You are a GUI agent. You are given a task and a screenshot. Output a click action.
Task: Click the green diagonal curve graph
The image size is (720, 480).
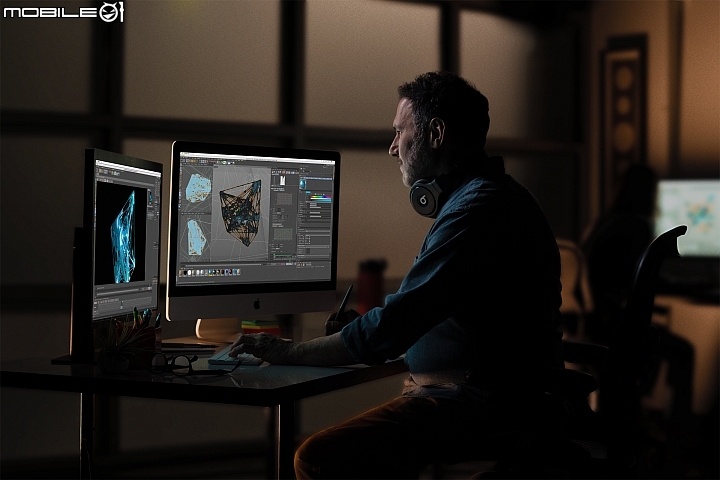[283, 234]
